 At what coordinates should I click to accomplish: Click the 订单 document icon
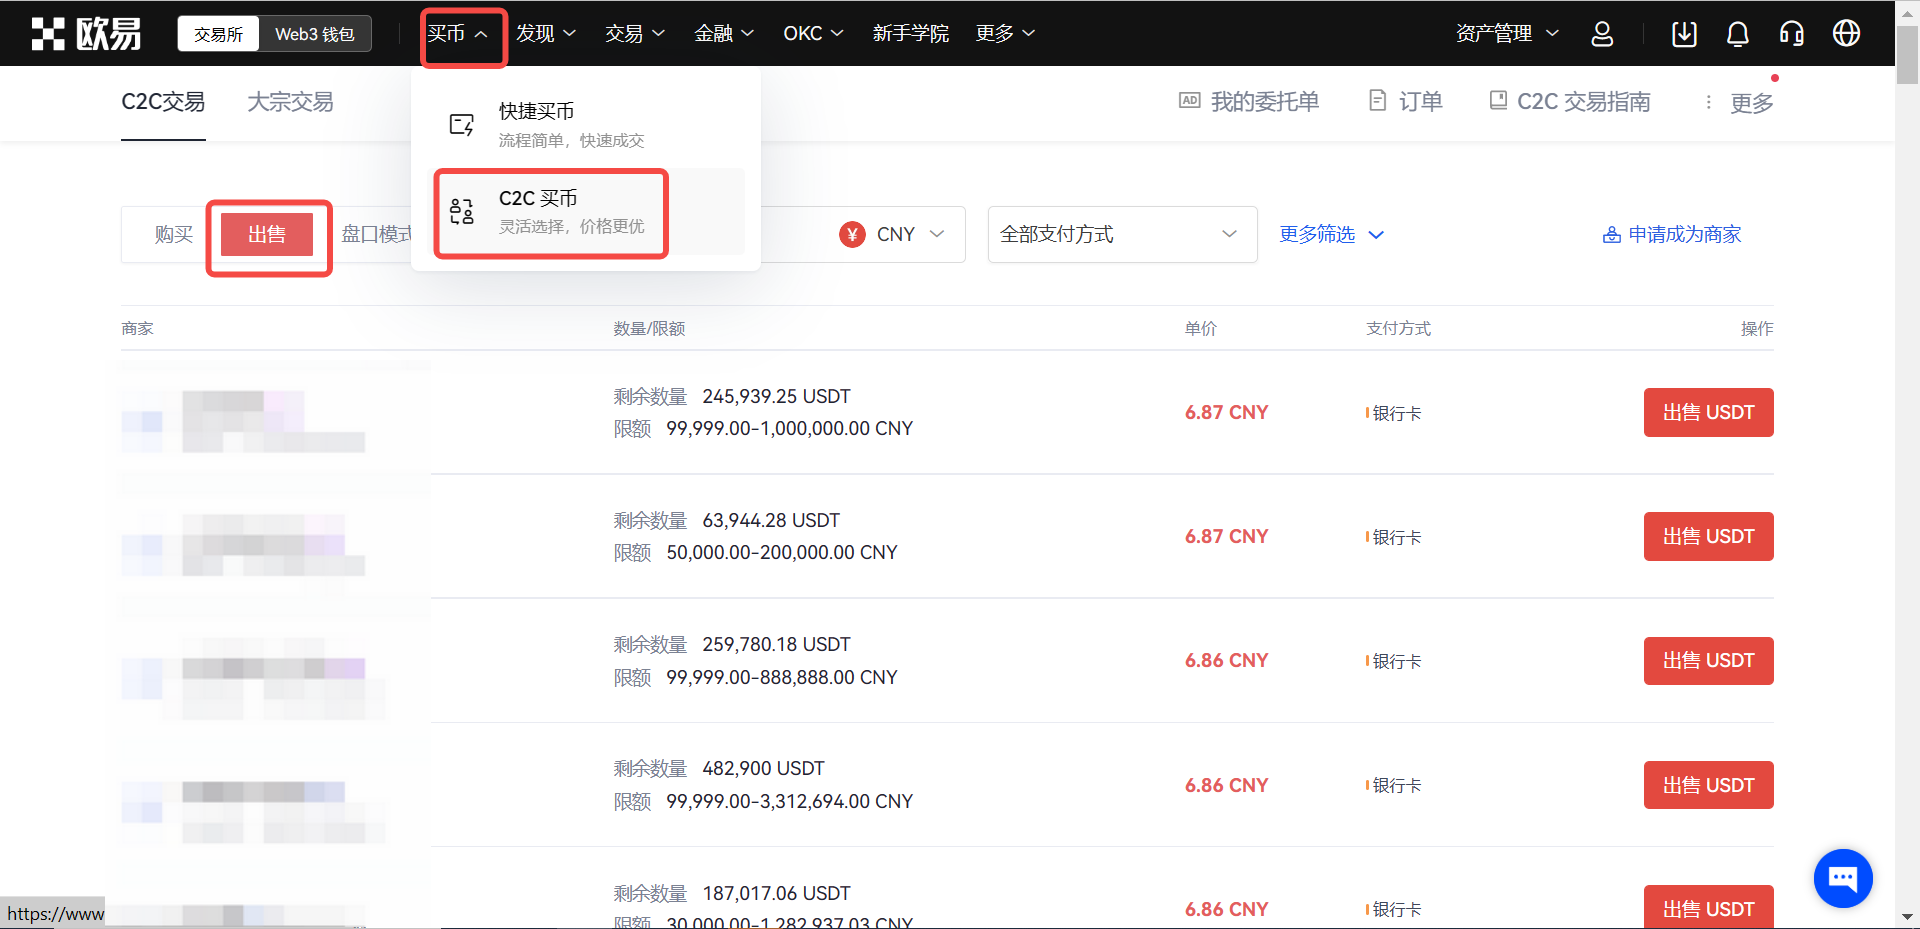(x=1377, y=100)
